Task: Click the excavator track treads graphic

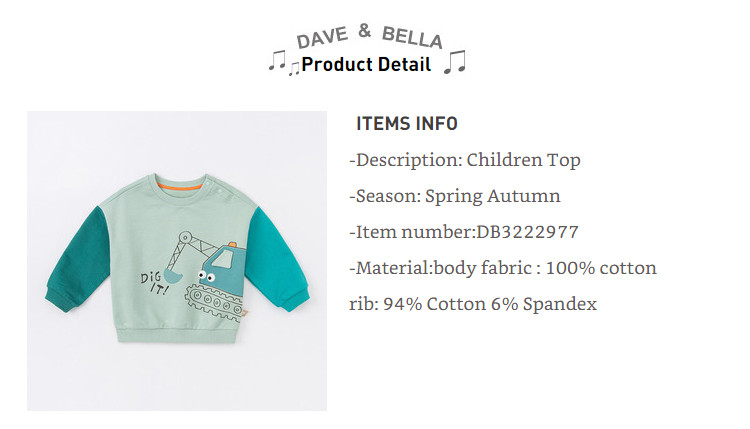Action: coord(214,302)
